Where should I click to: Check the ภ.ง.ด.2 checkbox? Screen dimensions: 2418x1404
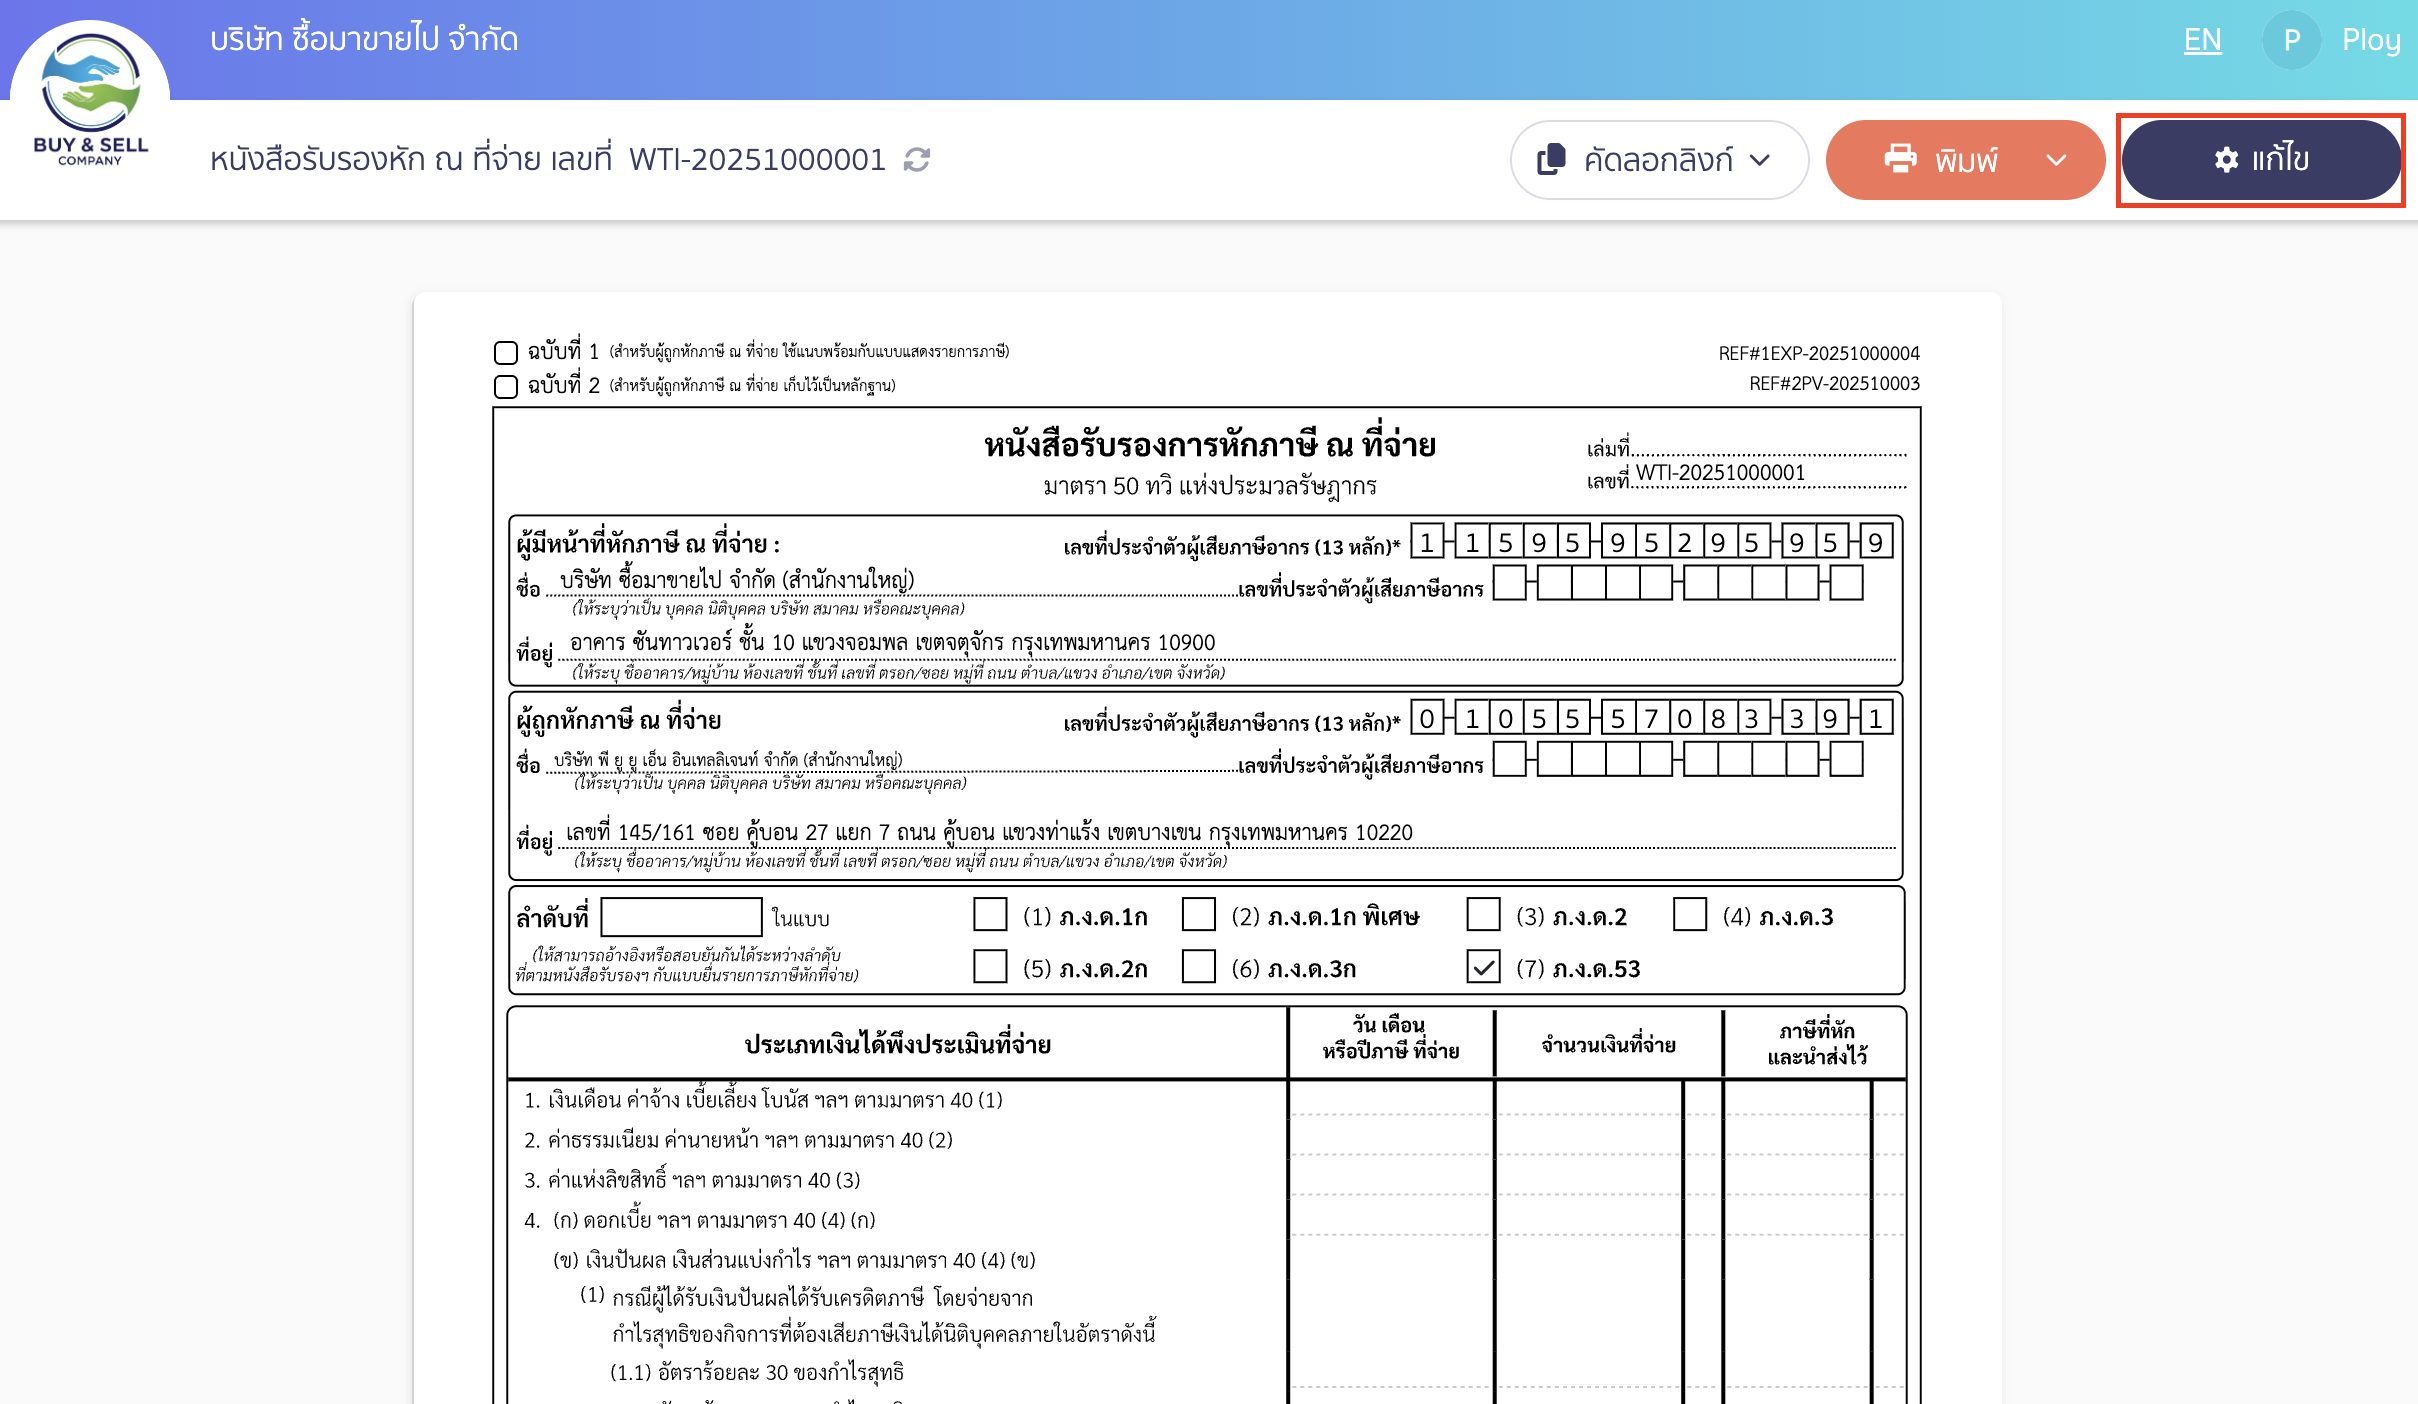coord(1482,915)
